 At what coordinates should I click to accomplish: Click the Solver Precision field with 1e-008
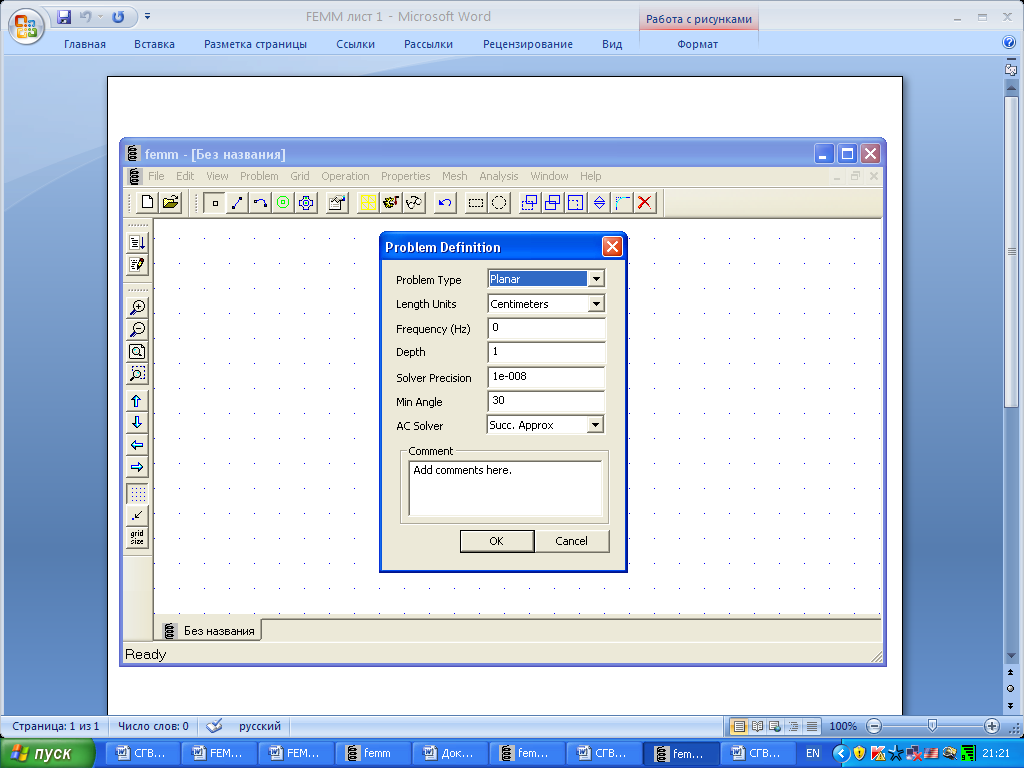click(x=546, y=377)
